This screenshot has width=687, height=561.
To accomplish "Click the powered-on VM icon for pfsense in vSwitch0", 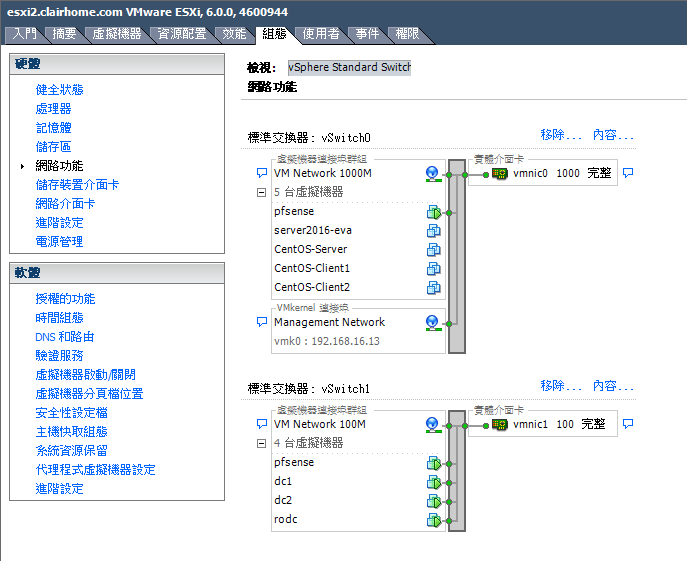I will [434, 212].
